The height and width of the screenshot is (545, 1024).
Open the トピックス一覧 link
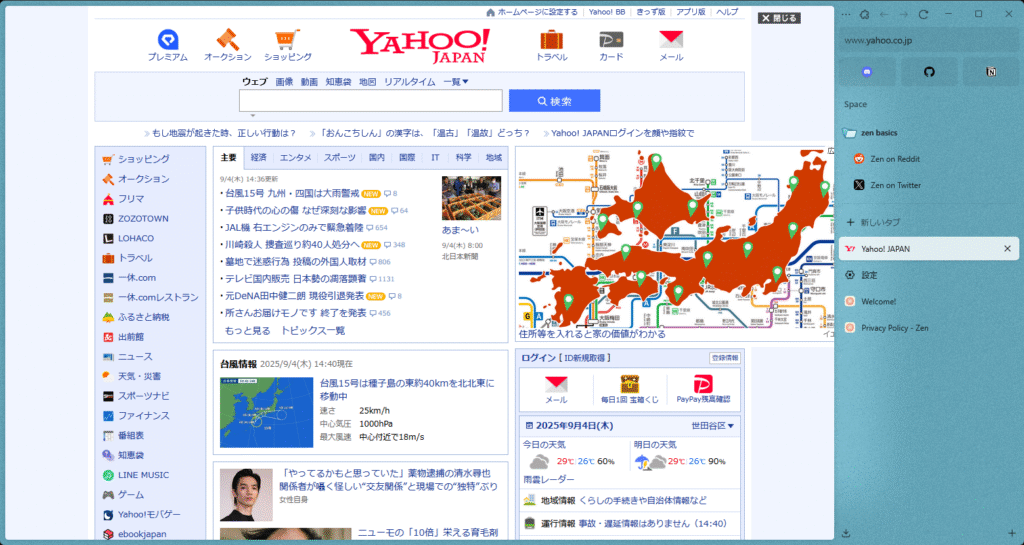pyautogui.click(x=313, y=330)
